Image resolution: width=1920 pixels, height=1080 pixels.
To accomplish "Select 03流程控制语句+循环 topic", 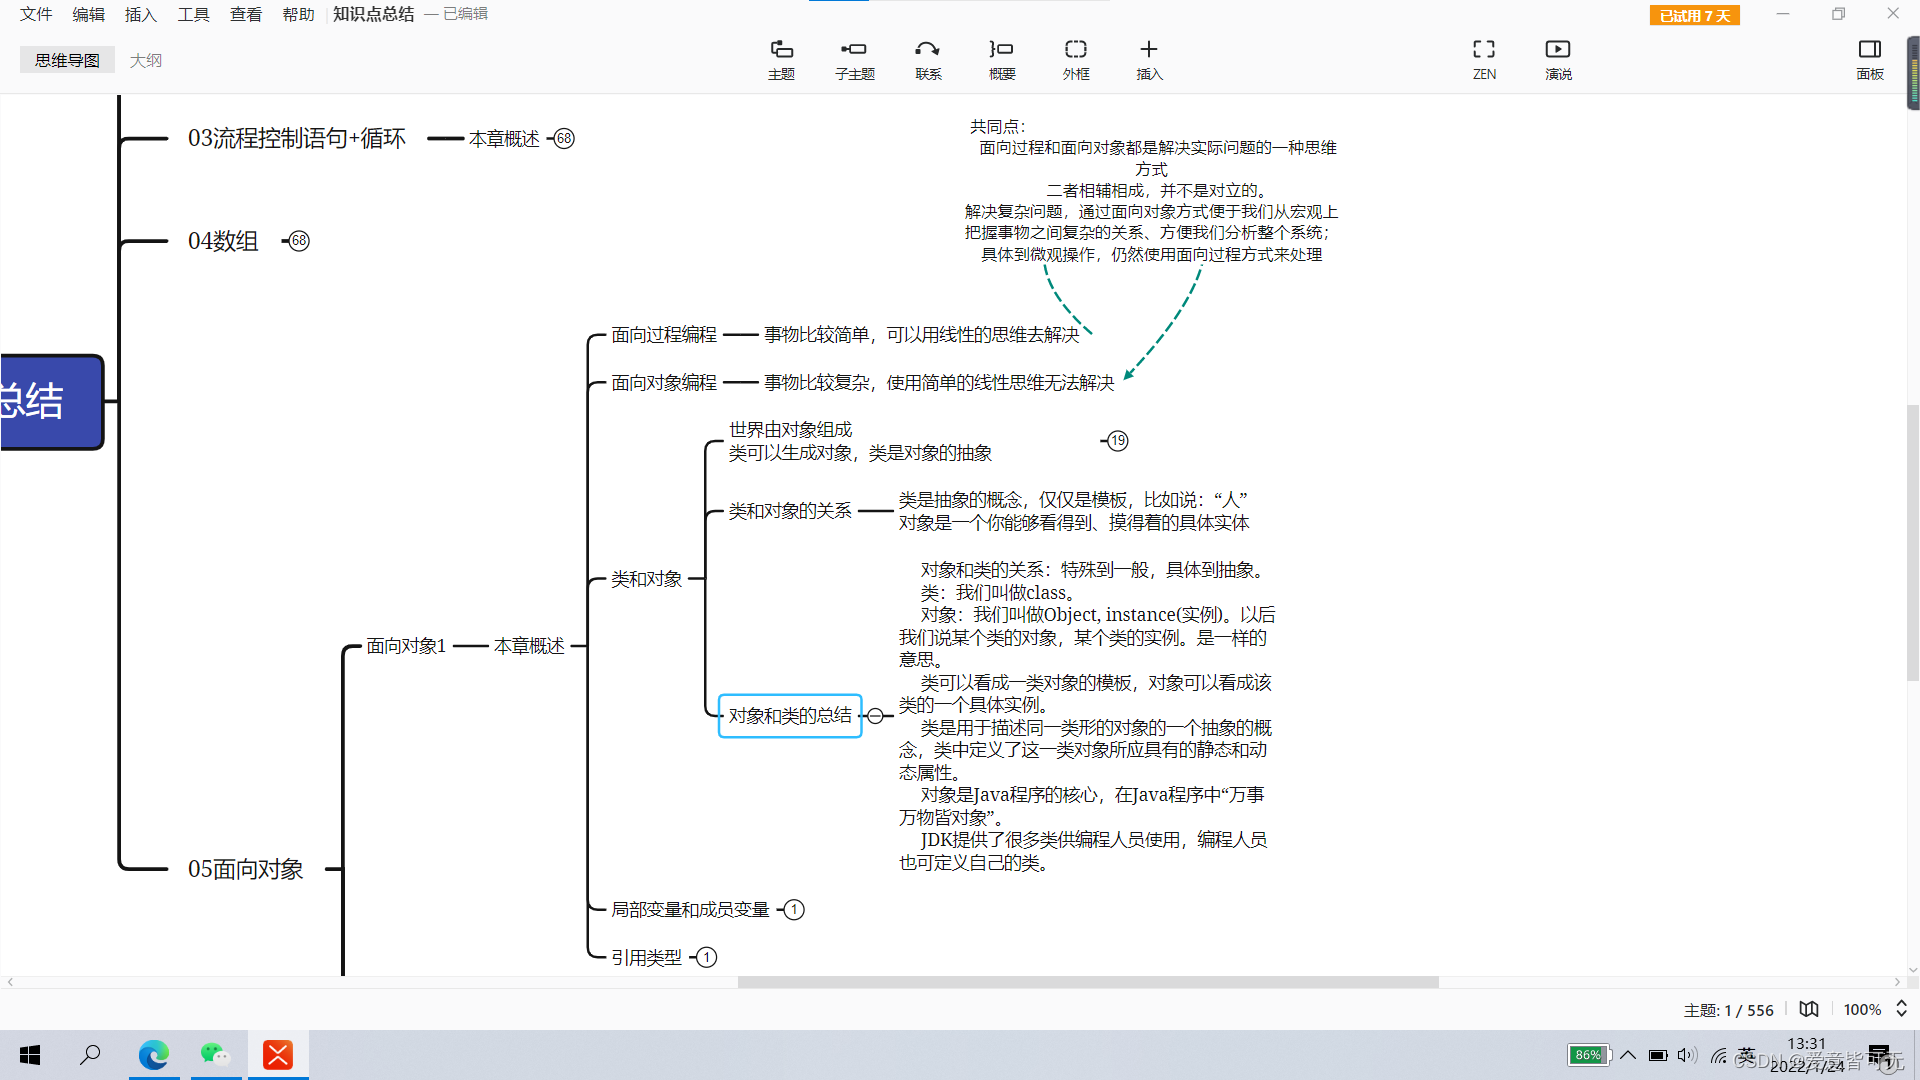I will point(296,138).
